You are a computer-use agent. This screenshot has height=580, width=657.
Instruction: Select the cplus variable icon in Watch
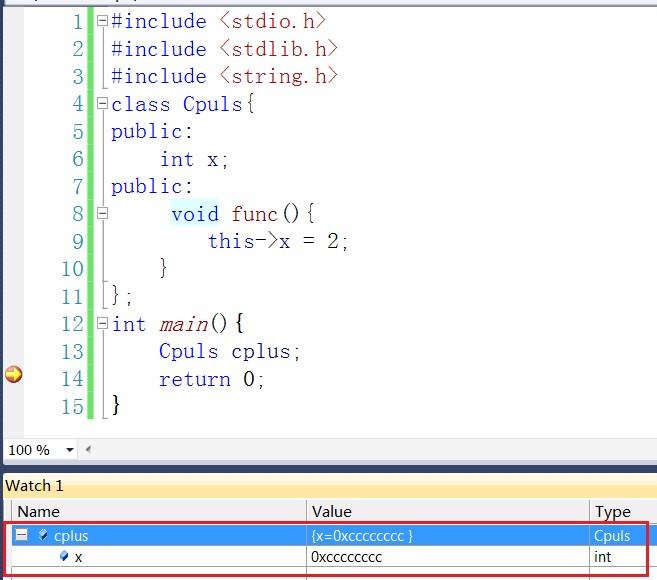[x=43, y=534]
